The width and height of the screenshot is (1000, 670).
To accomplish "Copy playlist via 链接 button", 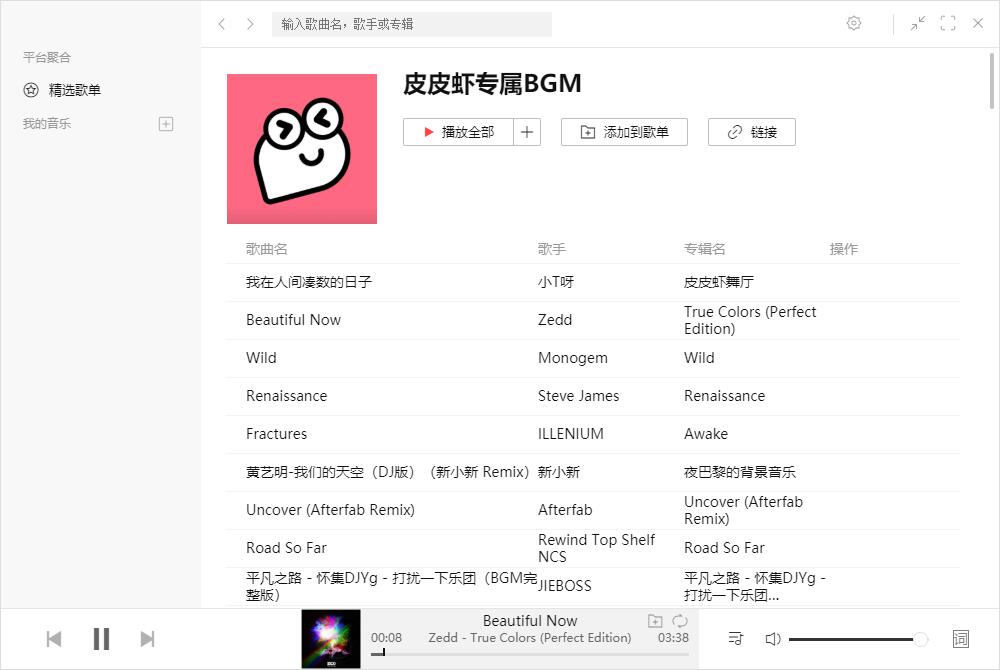I will (x=752, y=132).
